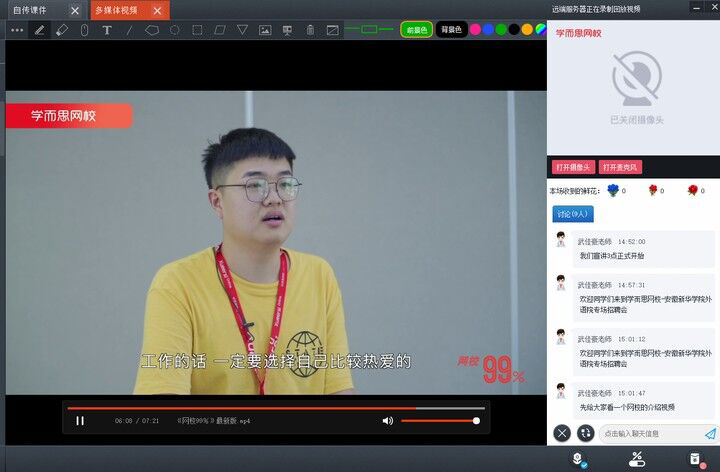Click 打开摄像头 to turn on camera
The height and width of the screenshot is (472, 720).
pos(573,167)
